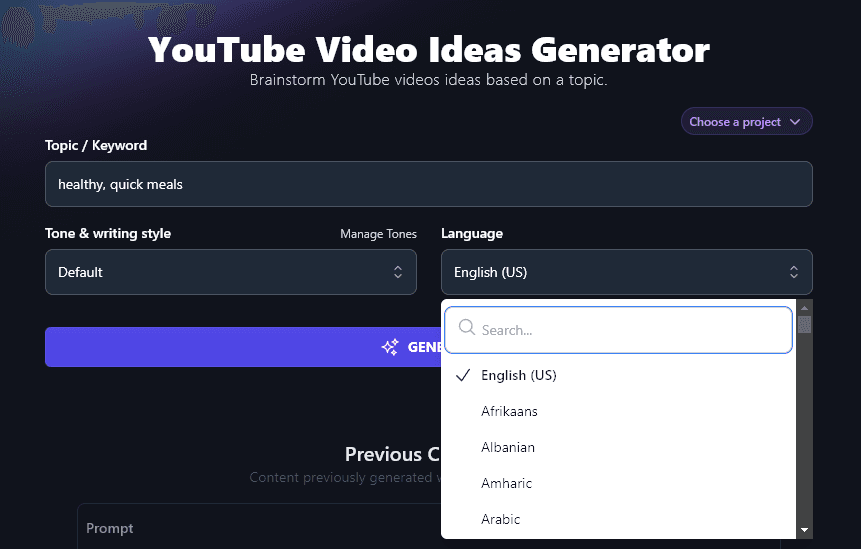Click the sparkle icon on Generate button
861x549 pixels.
click(x=390, y=347)
